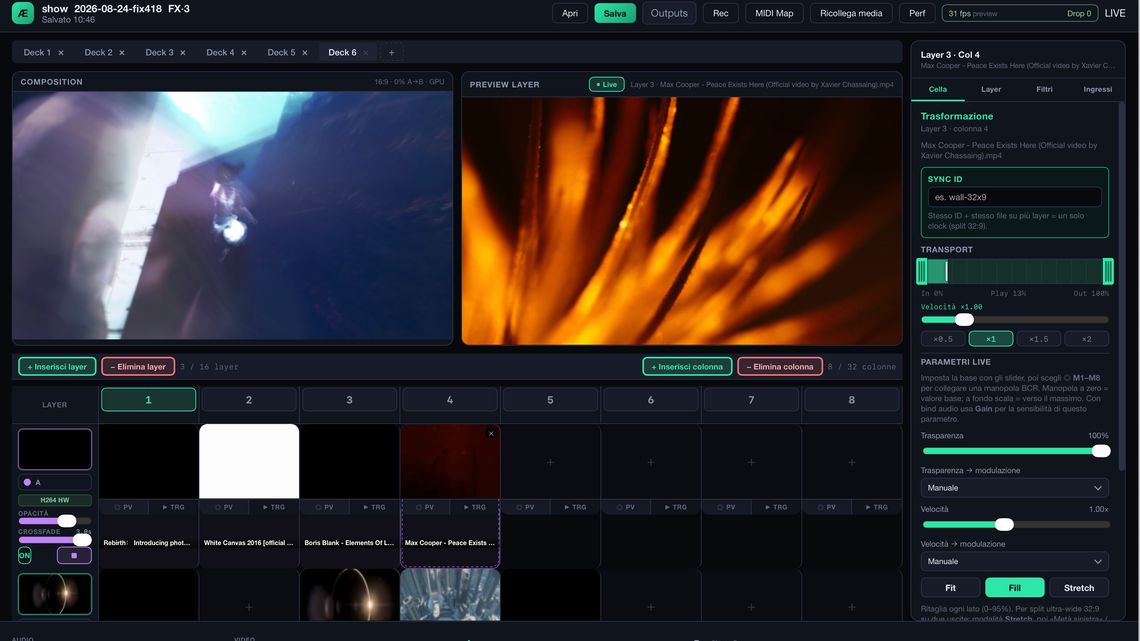This screenshot has height=641, width=1140.
Task: Switch to the Deck 1 tab
Action: pyautogui.click(x=37, y=52)
